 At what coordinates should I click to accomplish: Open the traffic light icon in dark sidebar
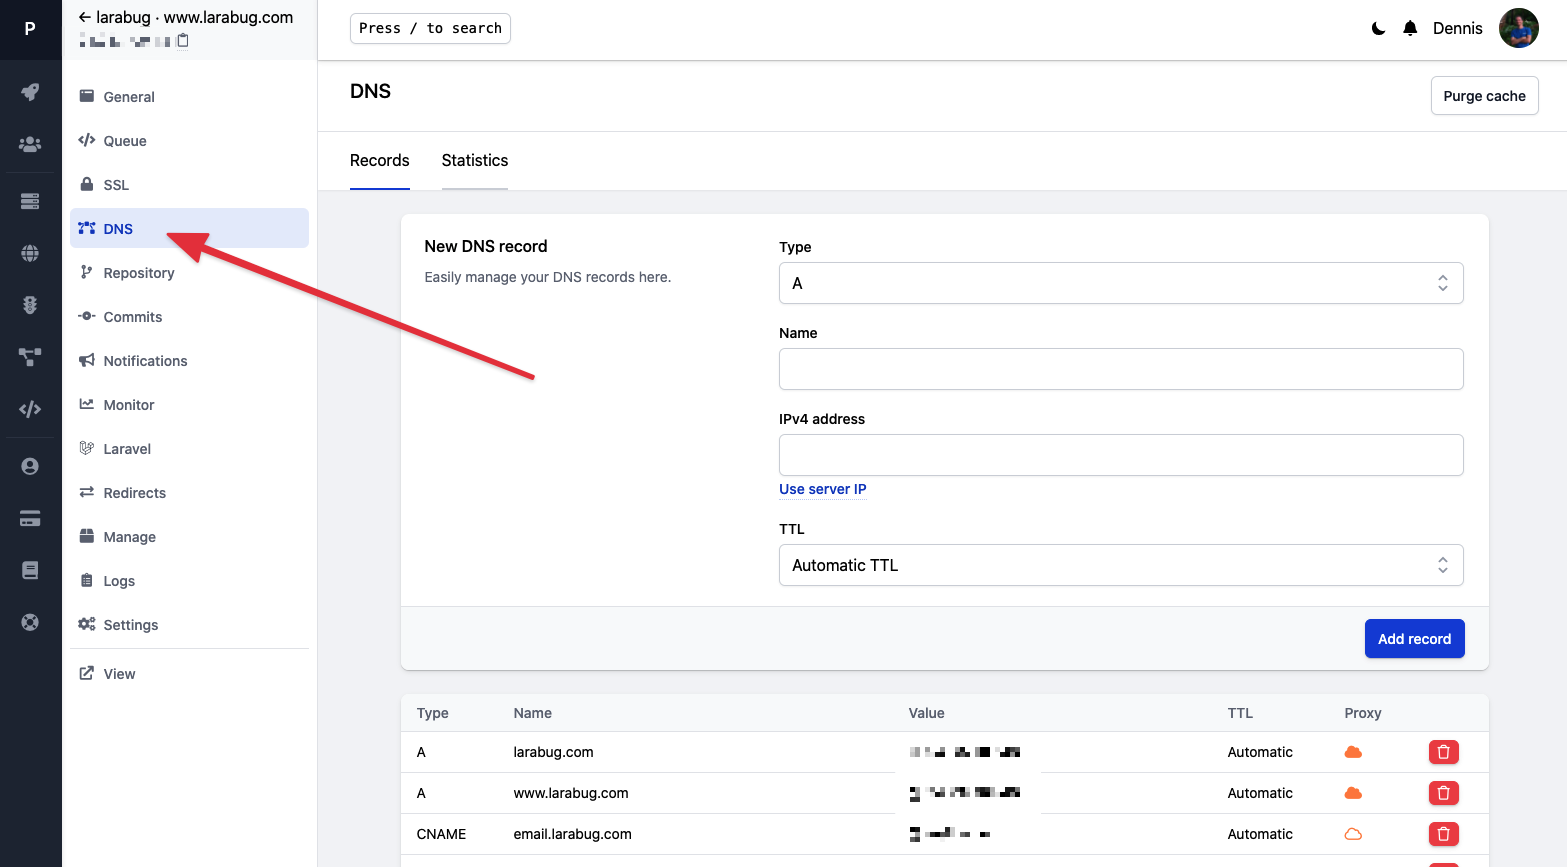pyautogui.click(x=30, y=305)
